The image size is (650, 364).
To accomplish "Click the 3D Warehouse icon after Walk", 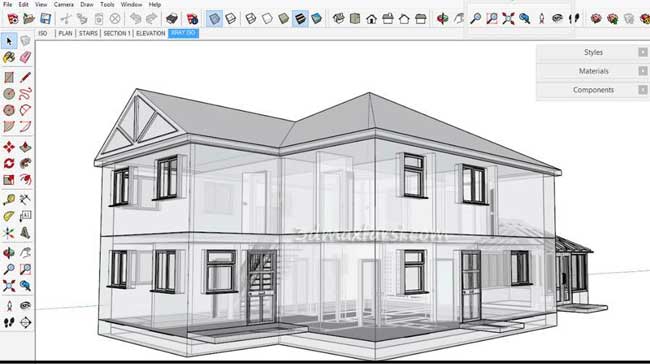I will pos(596,19).
